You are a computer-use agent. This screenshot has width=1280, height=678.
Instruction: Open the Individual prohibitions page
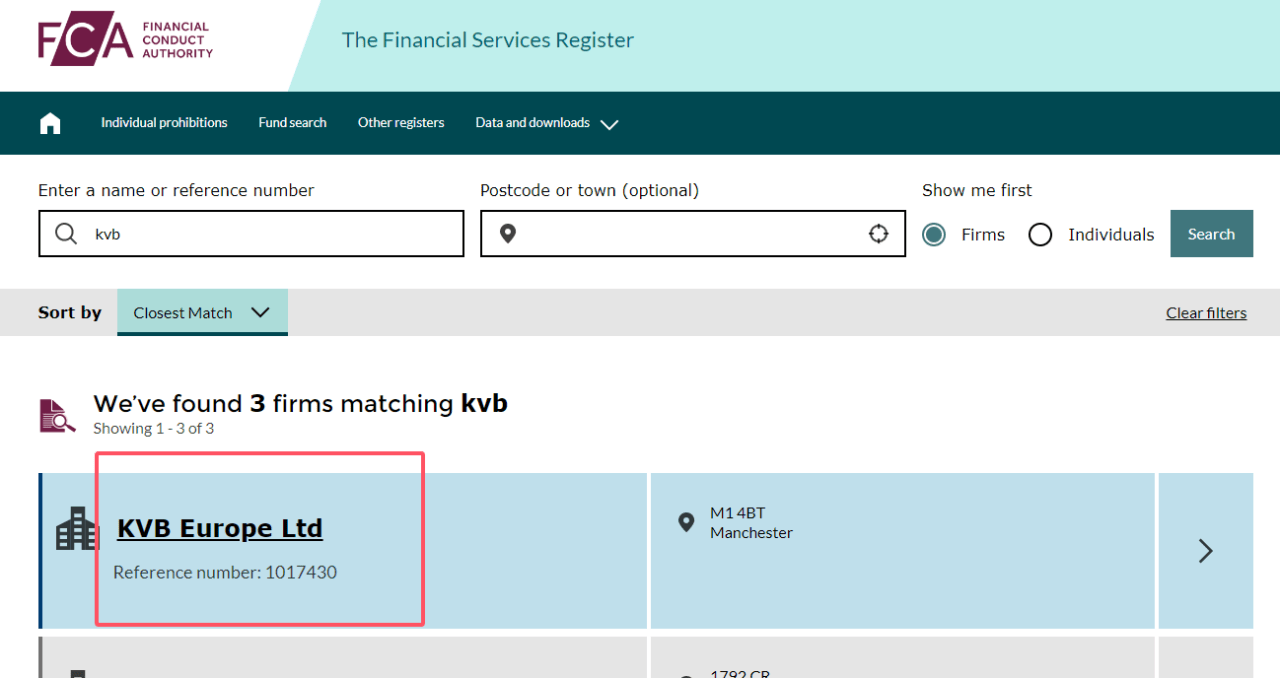pos(164,123)
